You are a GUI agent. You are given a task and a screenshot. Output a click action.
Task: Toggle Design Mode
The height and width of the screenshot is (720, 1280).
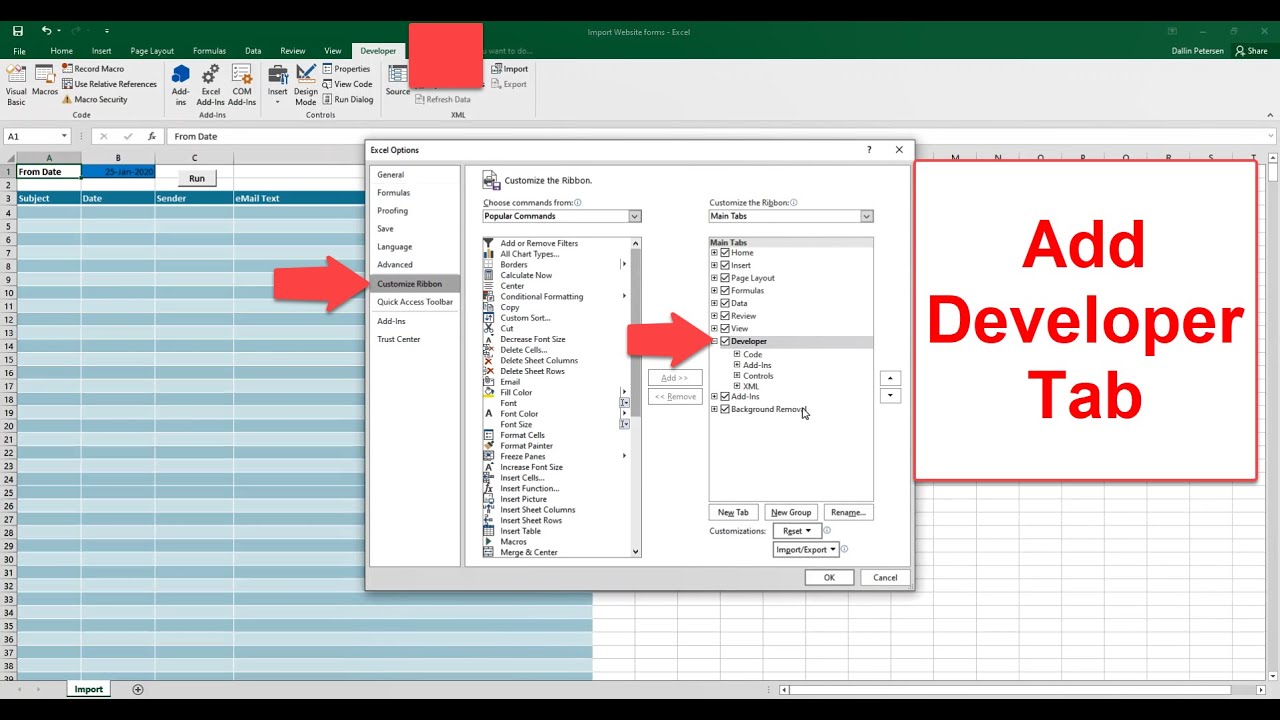(x=306, y=85)
